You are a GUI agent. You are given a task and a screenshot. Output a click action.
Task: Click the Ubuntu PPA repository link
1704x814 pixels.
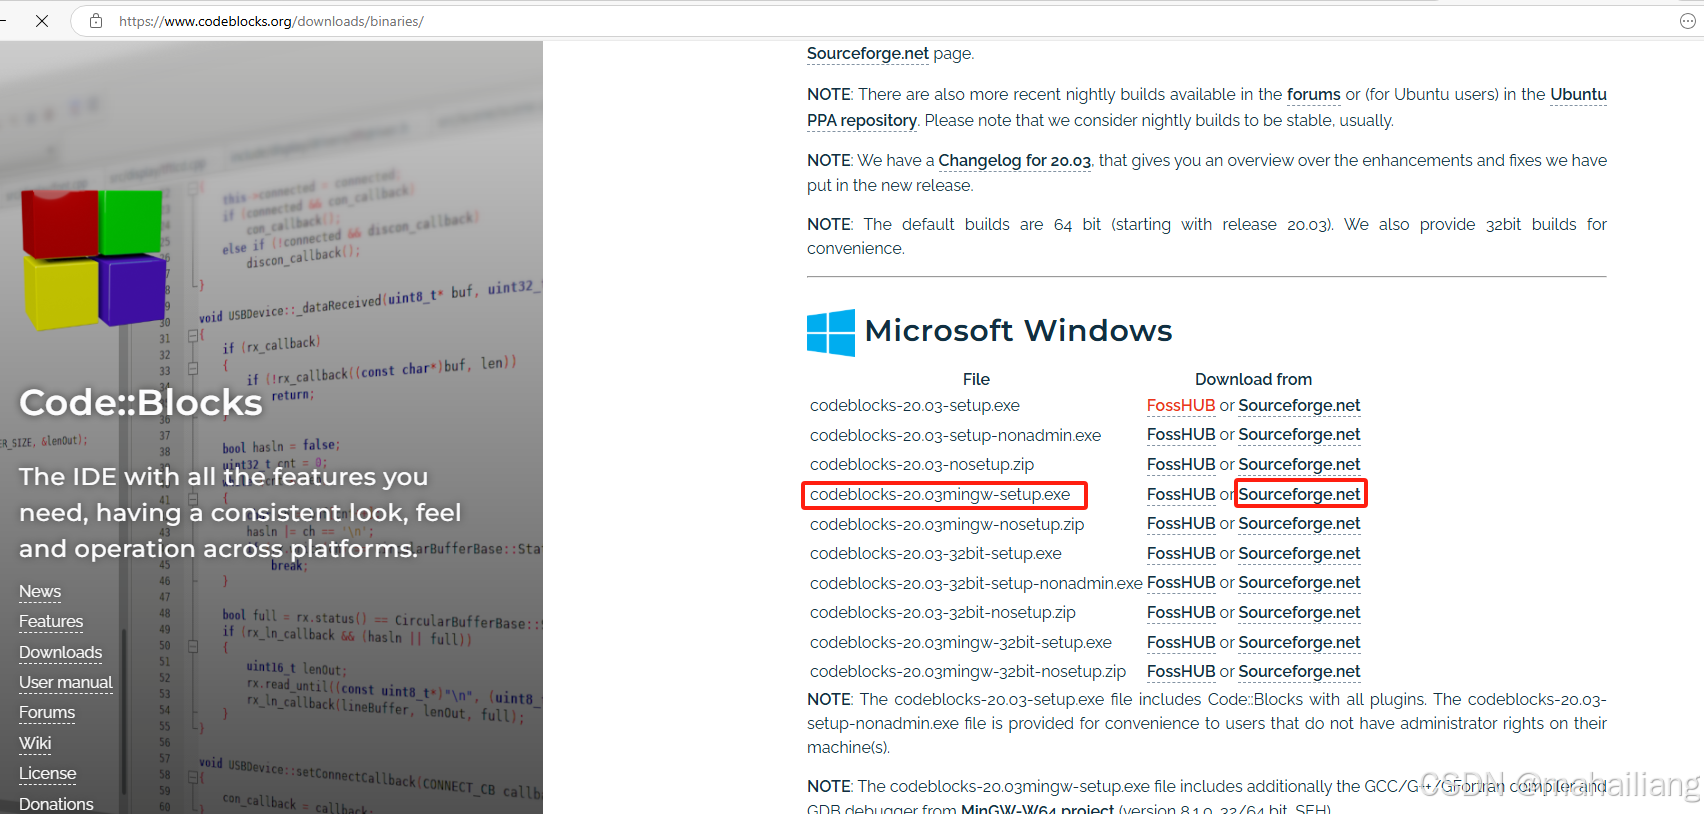coord(862,121)
